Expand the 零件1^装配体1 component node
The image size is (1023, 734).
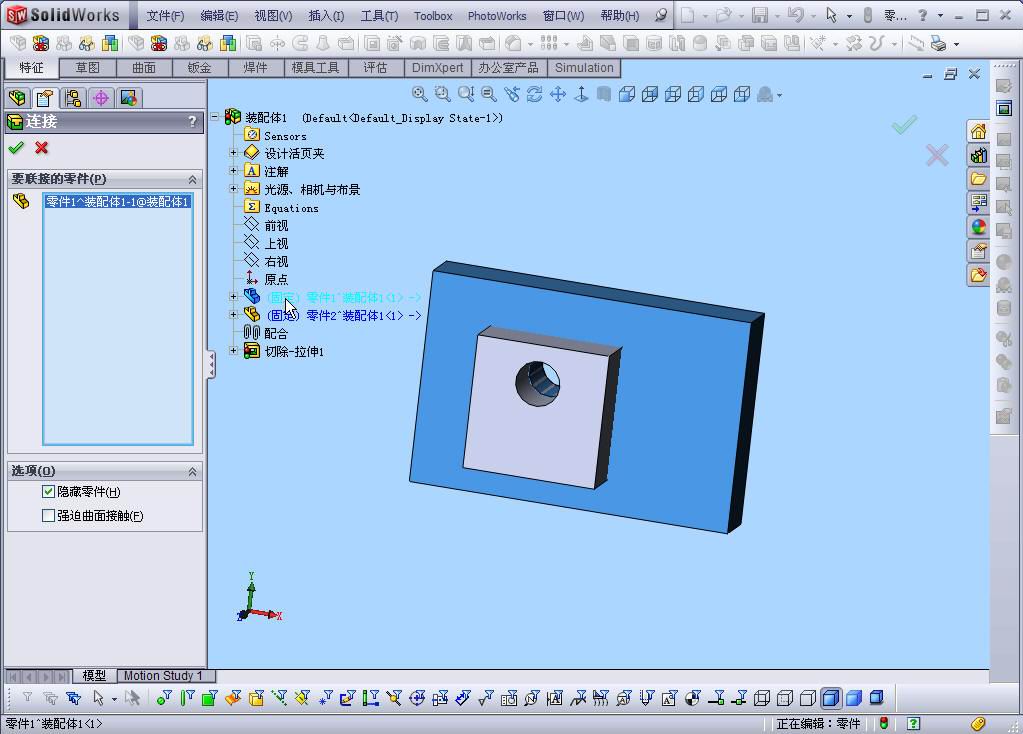pyautogui.click(x=233, y=297)
